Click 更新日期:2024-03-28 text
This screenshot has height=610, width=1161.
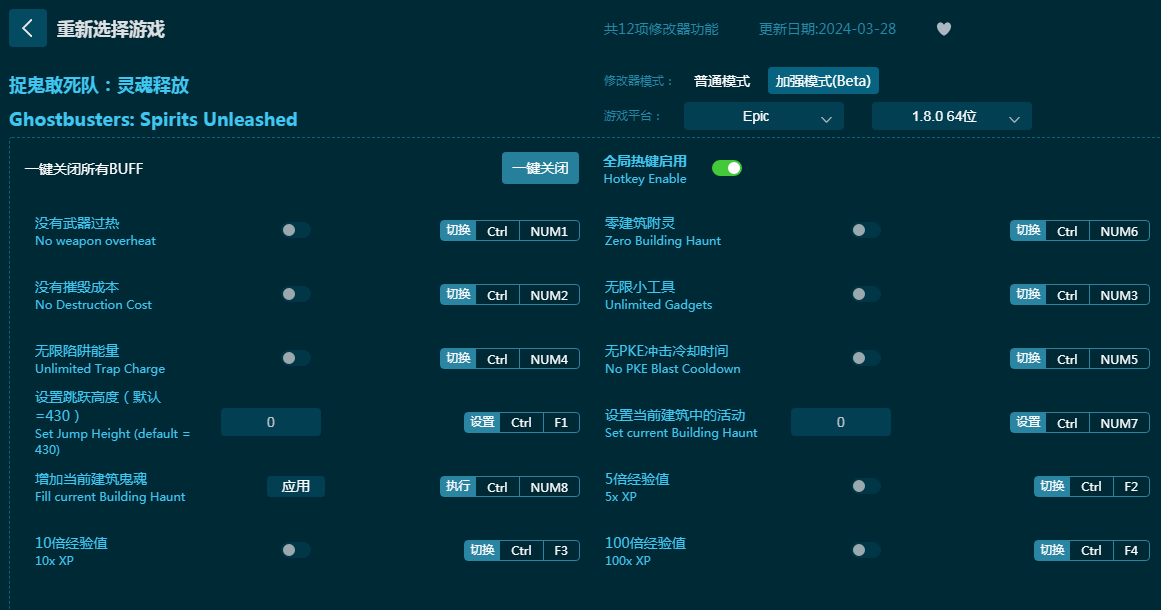coord(827,29)
